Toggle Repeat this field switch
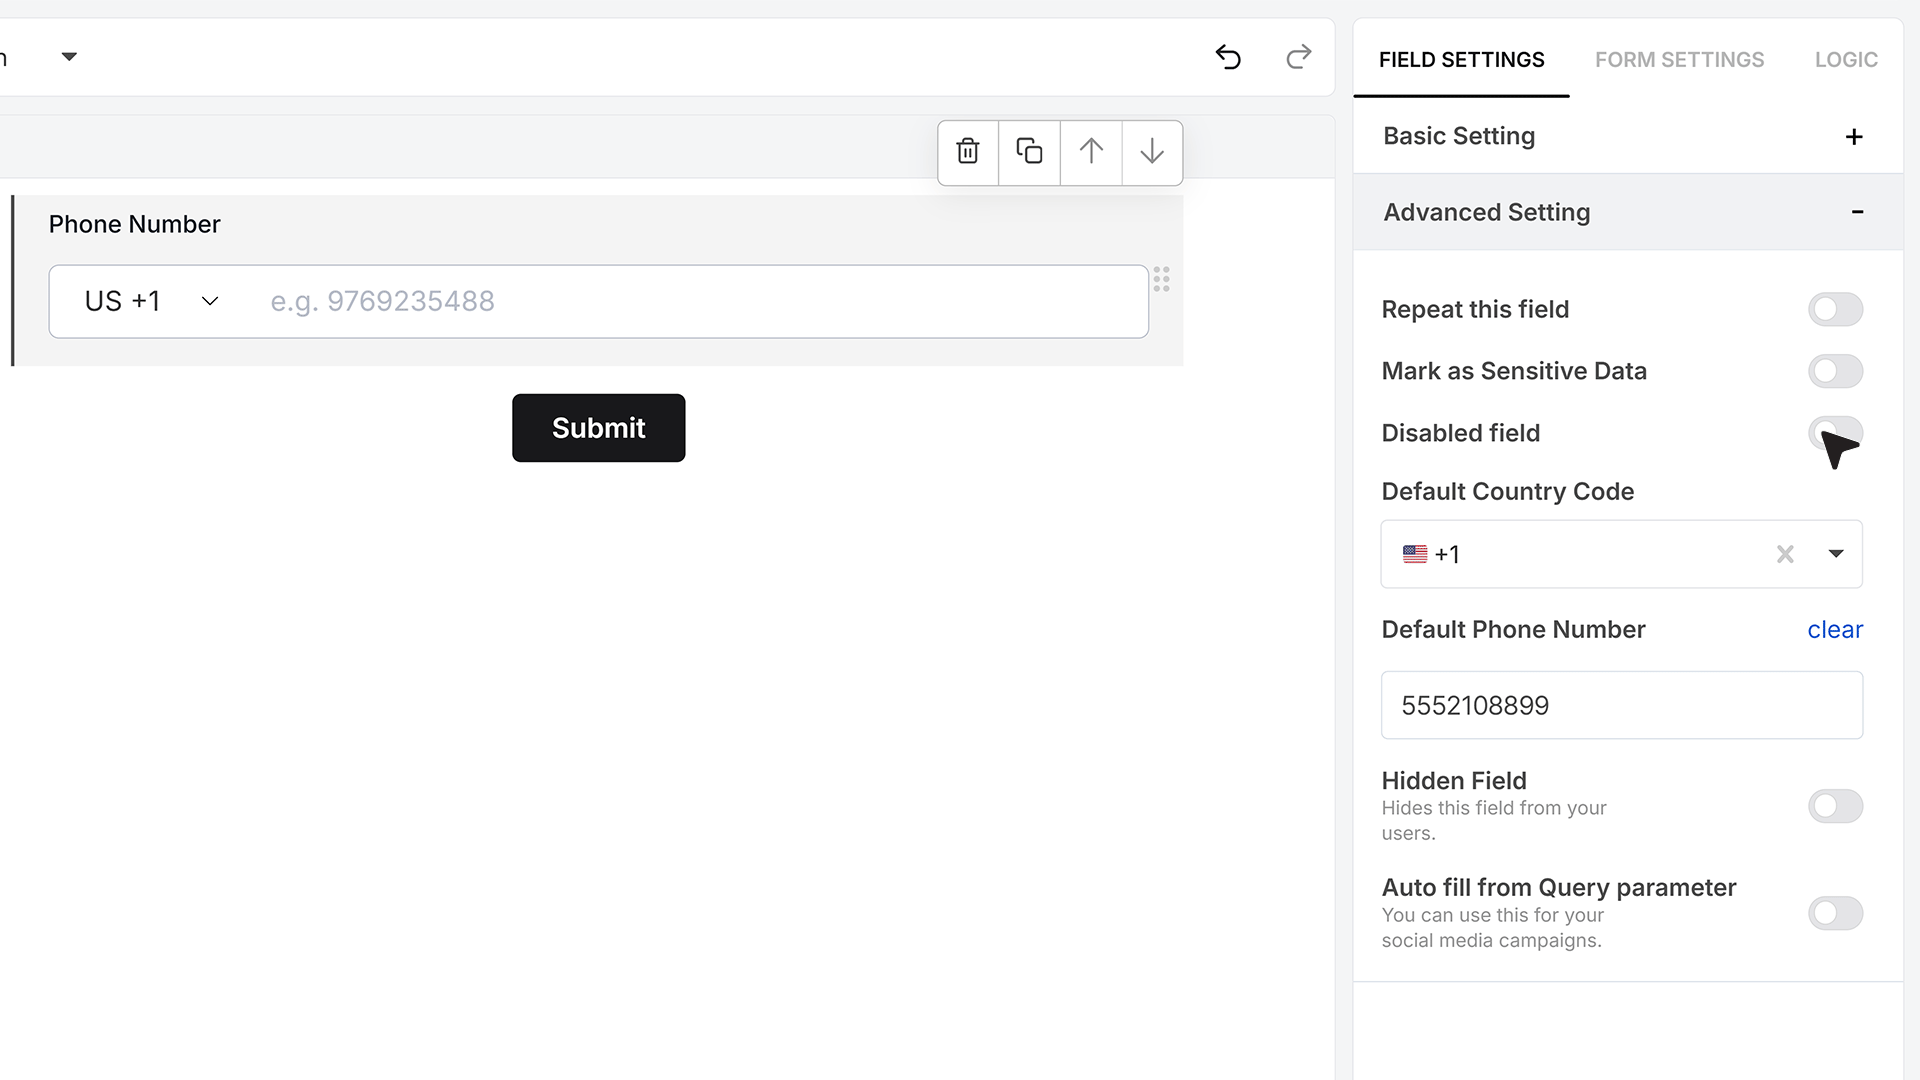1920x1080 pixels. coord(1835,309)
